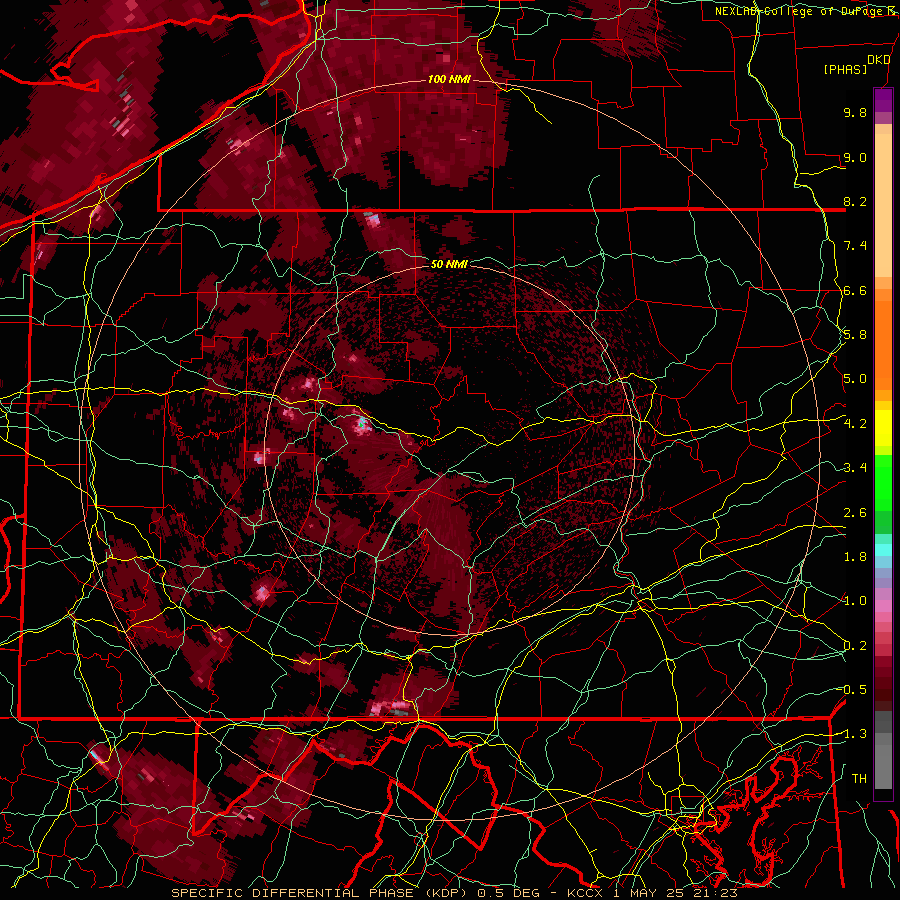Pick the bright yellow color bar segment
The height and width of the screenshot is (900, 900).
[x=883, y=428]
